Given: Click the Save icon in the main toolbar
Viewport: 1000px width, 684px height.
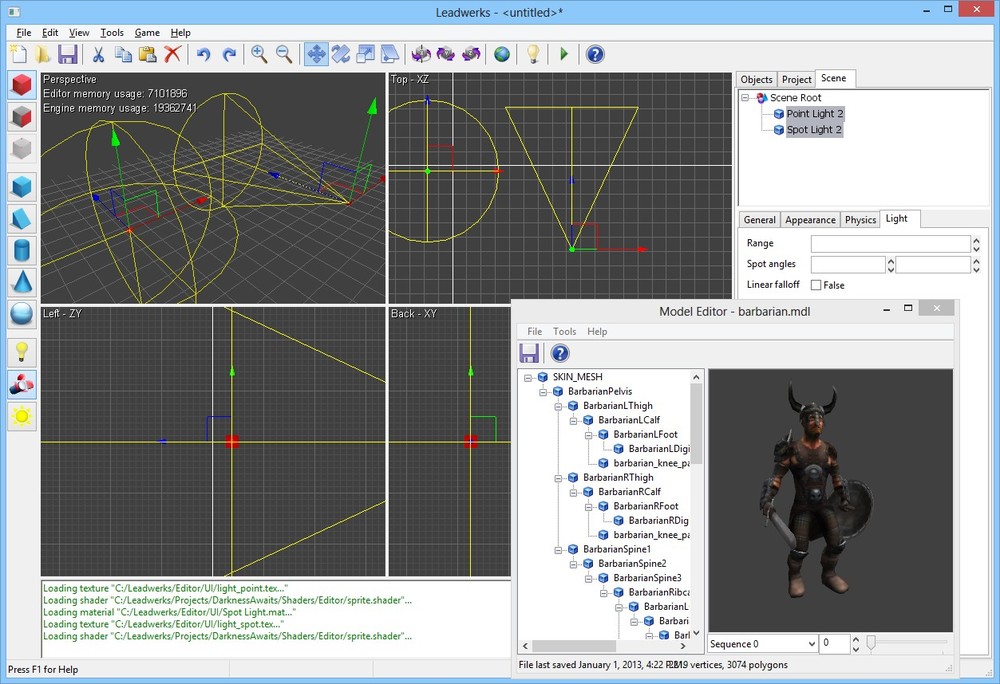Looking at the screenshot, I should click(x=68, y=54).
